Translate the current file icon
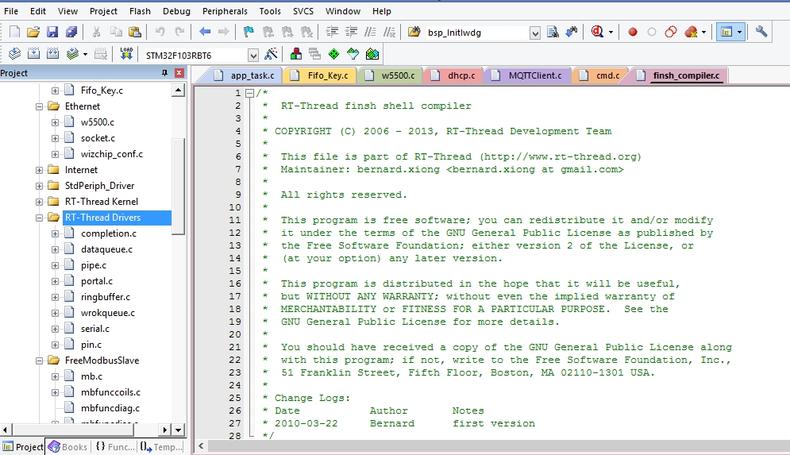 click(x=15, y=54)
